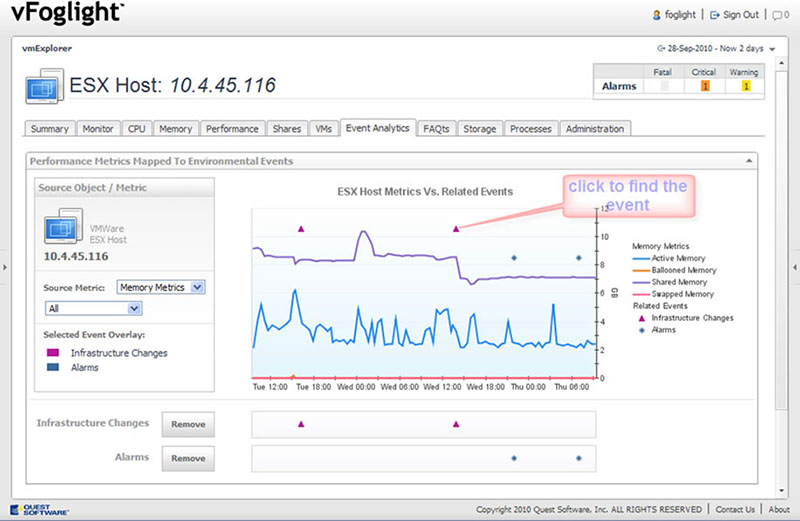Open the CPU tab

(136, 129)
